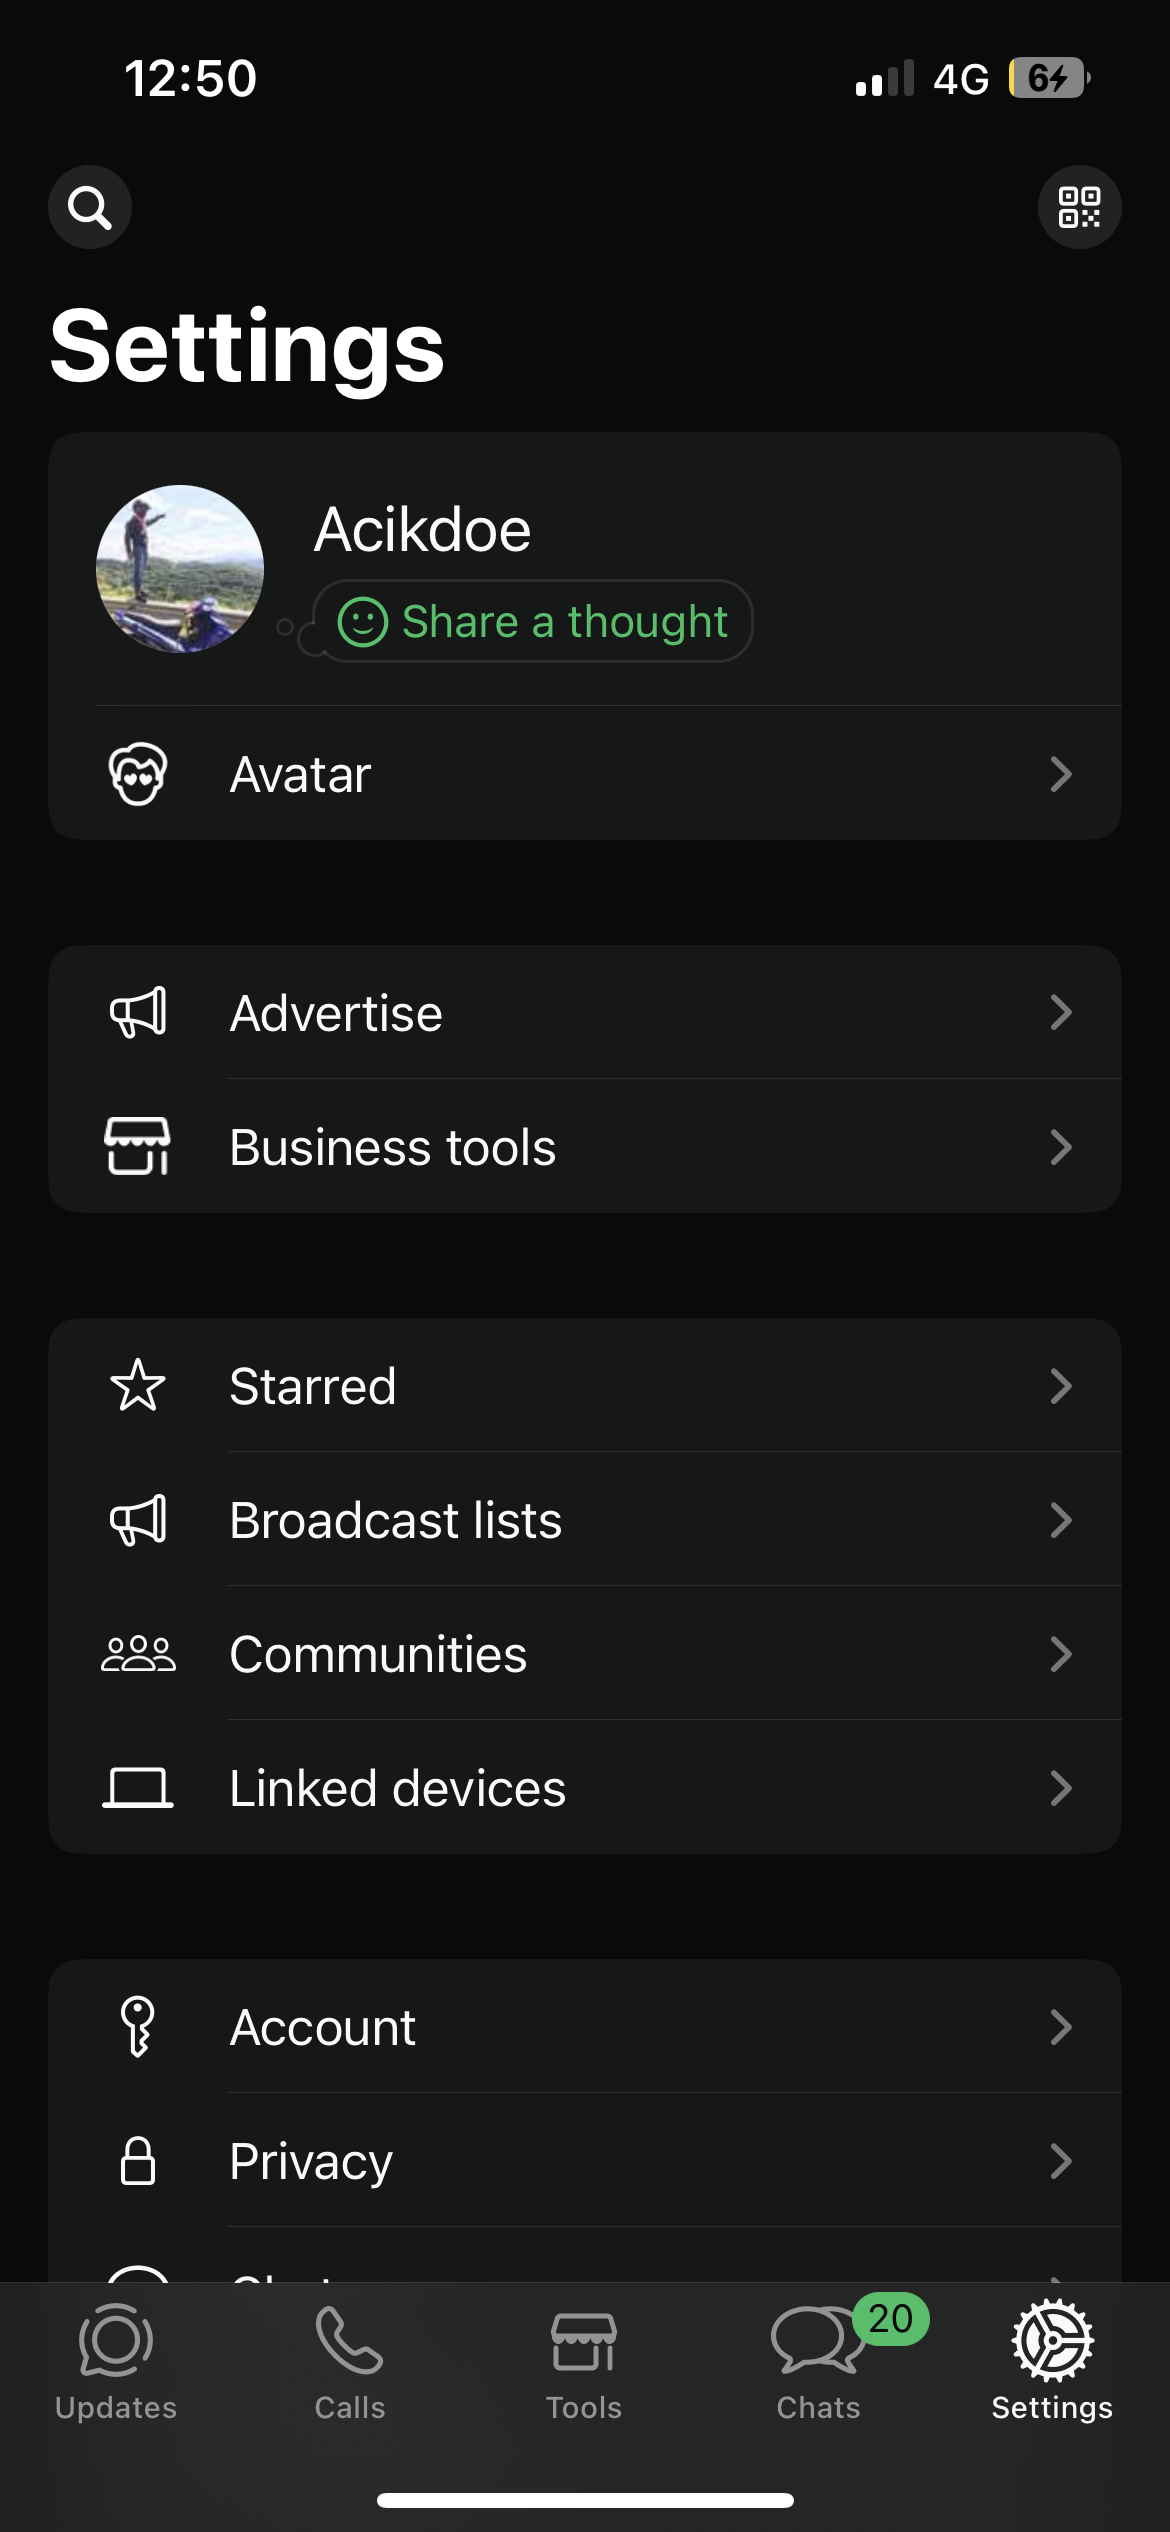Tap the Business tools storefront icon
This screenshot has height=2532, width=1170.
click(x=138, y=1146)
